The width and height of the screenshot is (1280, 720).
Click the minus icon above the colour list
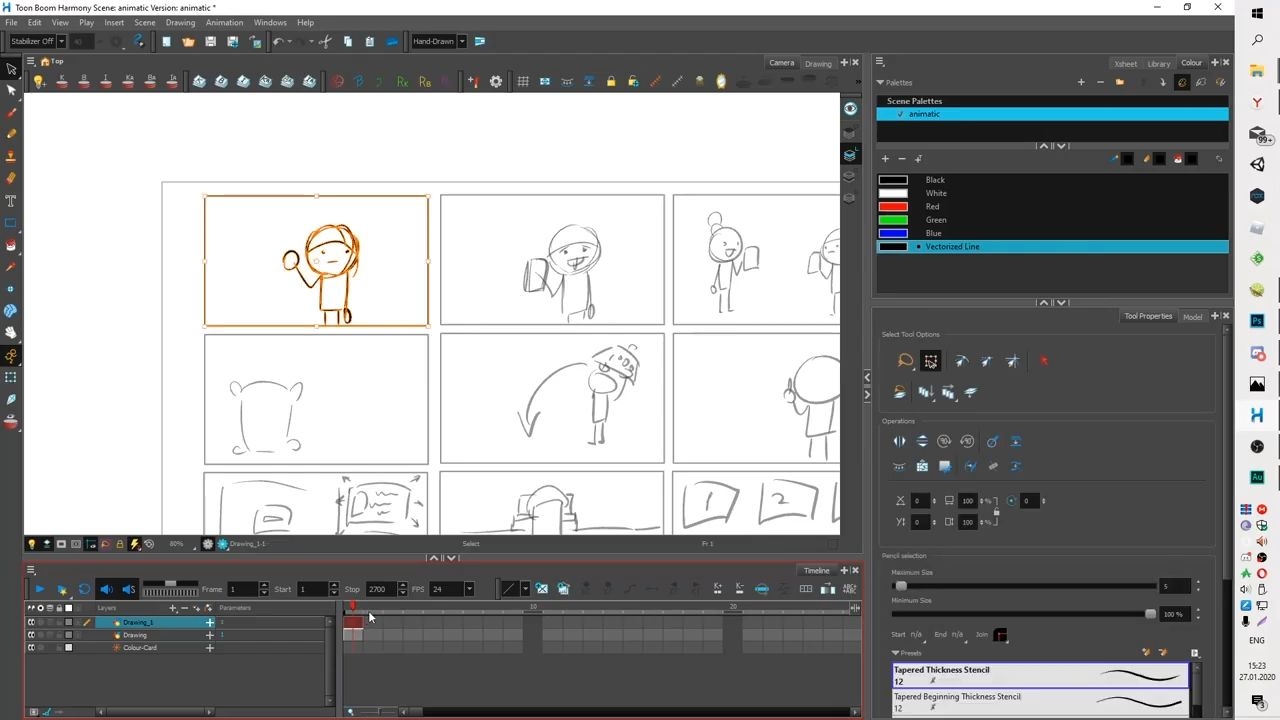click(x=902, y=158)
